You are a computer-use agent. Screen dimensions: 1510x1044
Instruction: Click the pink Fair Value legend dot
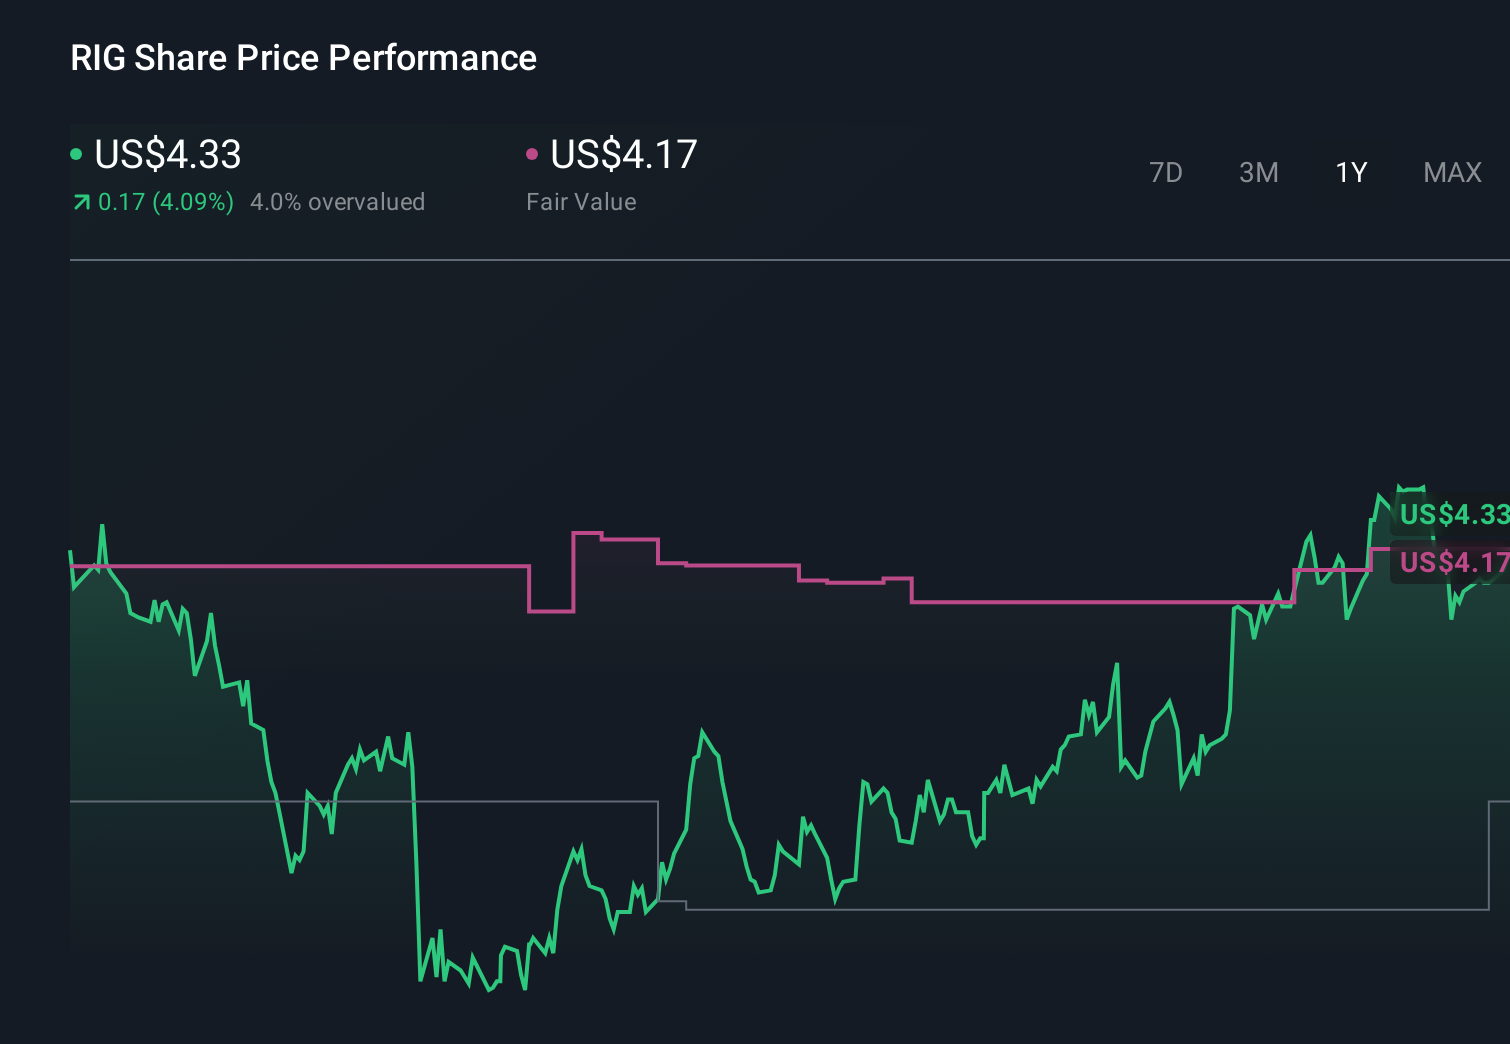tap(532, 153)
